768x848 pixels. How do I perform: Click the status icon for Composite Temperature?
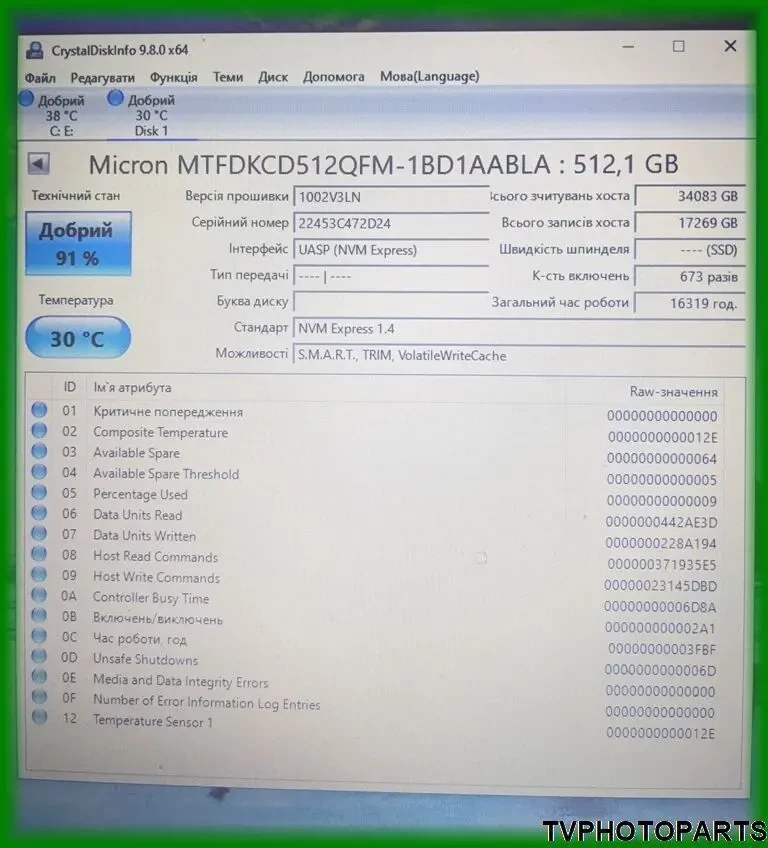tap(39, 430)
